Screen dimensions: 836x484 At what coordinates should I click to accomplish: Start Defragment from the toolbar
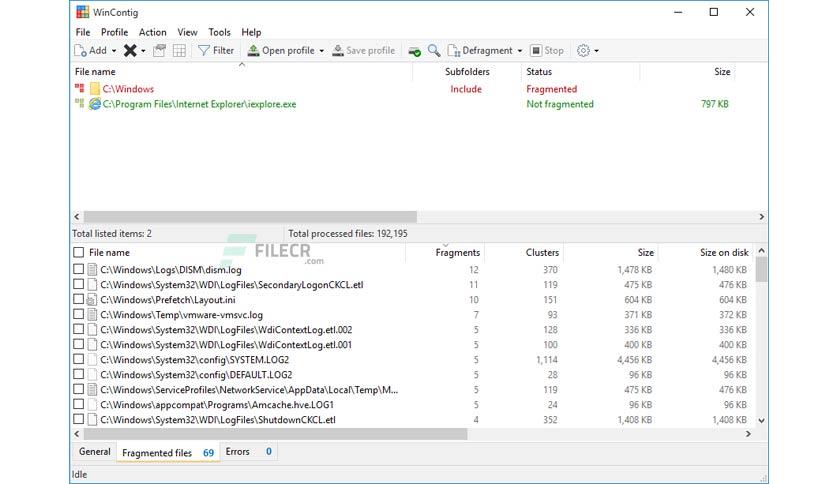pyautogui.click(x=480, y=50)
